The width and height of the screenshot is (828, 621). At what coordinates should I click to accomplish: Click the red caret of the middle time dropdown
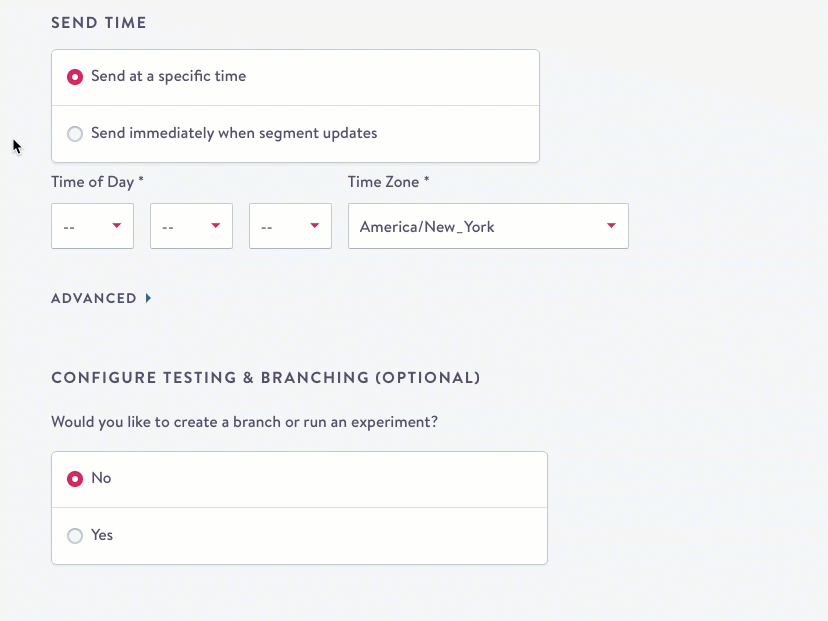coord(216,226)
